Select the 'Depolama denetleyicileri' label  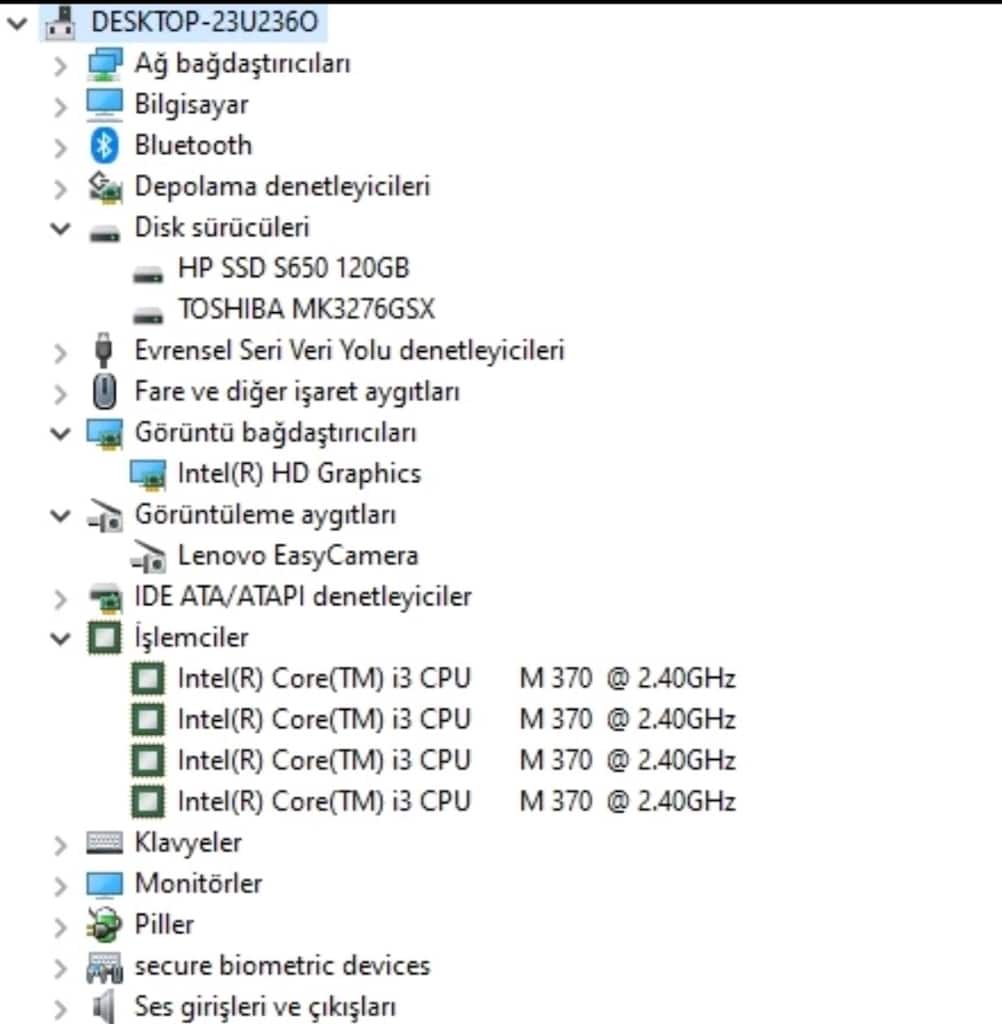coord(282,187)
